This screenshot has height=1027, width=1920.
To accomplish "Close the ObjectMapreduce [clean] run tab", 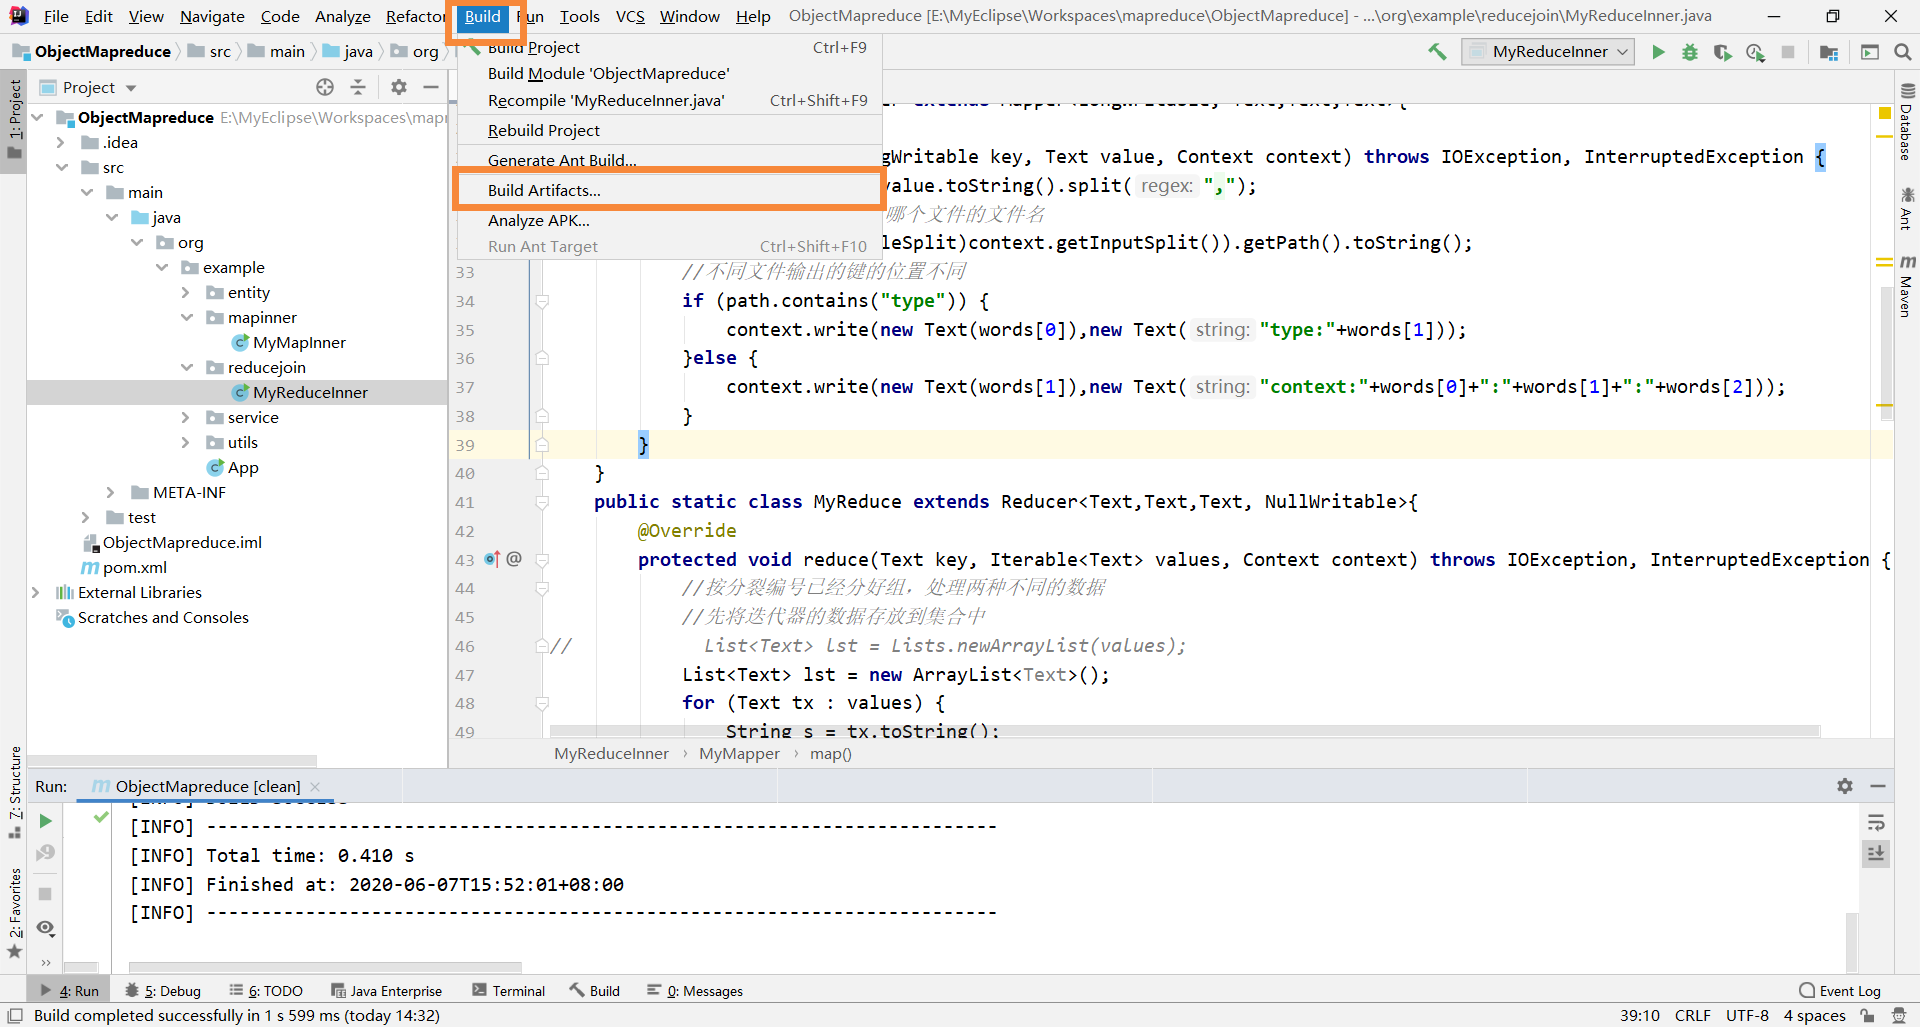I will [315, 786].
